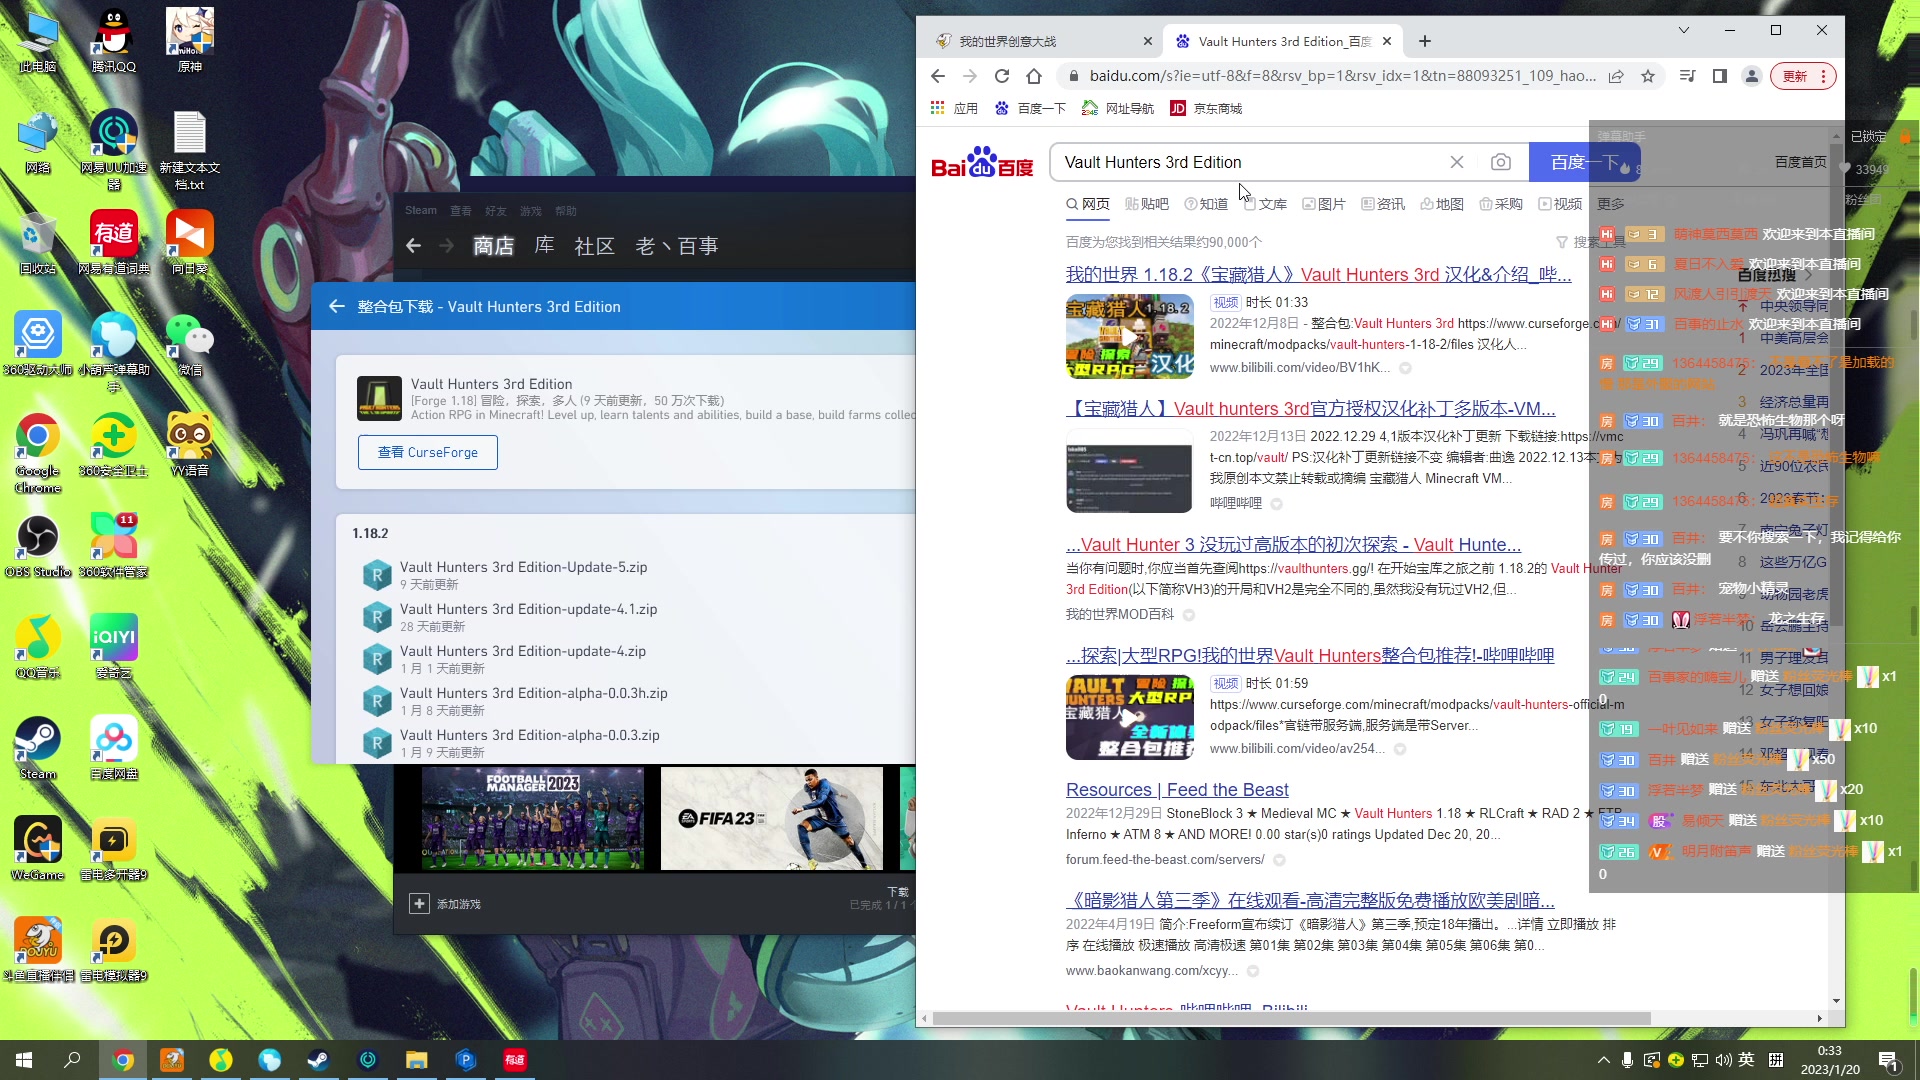Select 贴吧 tab on Baidu
Screen dimensions: 1920x1080
(1146, 204)
